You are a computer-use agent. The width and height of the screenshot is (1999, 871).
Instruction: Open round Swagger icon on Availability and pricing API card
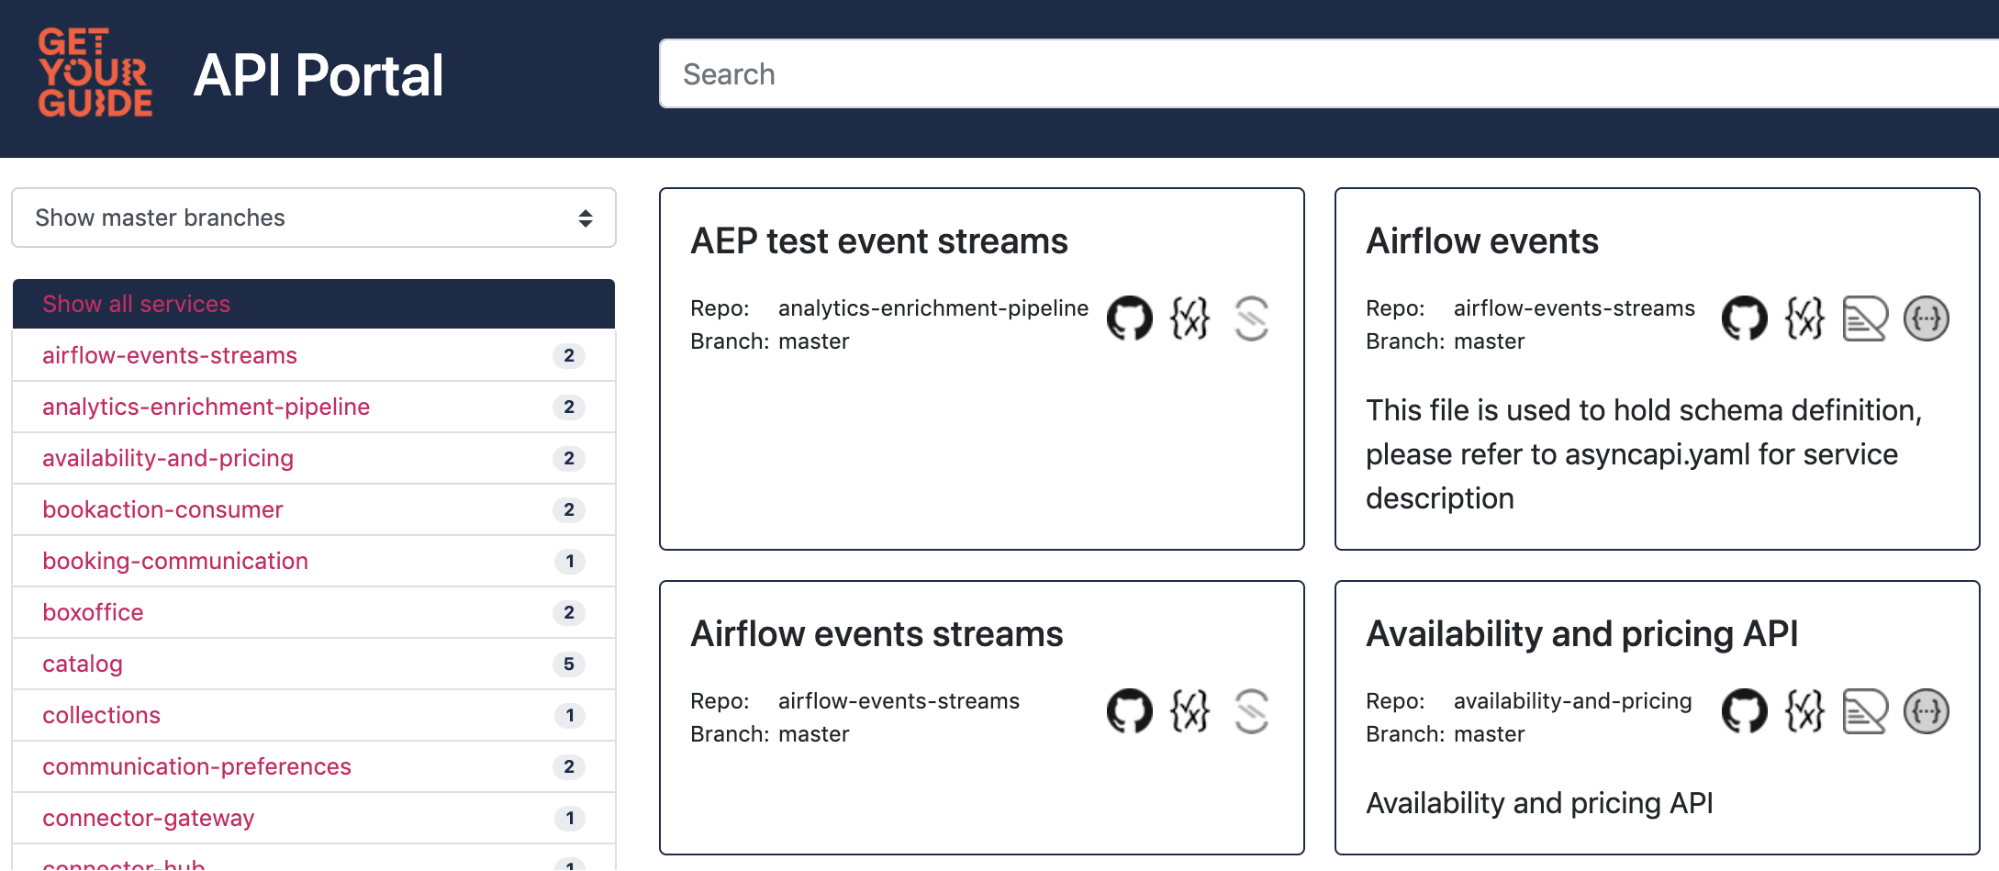click(1926, 712)
